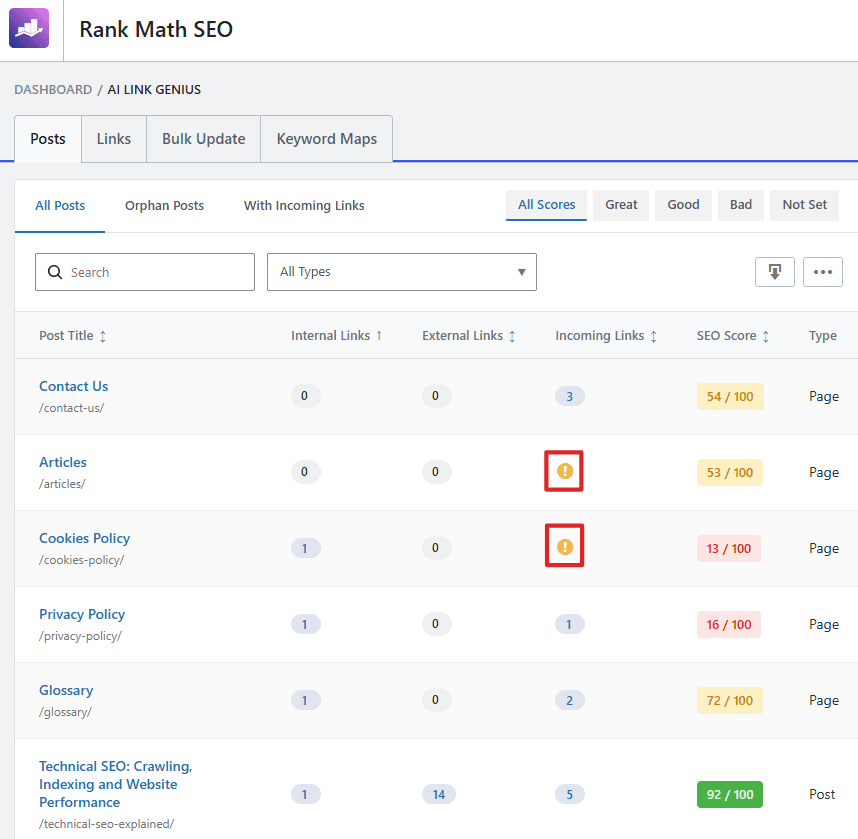Open the Articles post link
Screen dimensions: 858x839
(x=63, y=462)
